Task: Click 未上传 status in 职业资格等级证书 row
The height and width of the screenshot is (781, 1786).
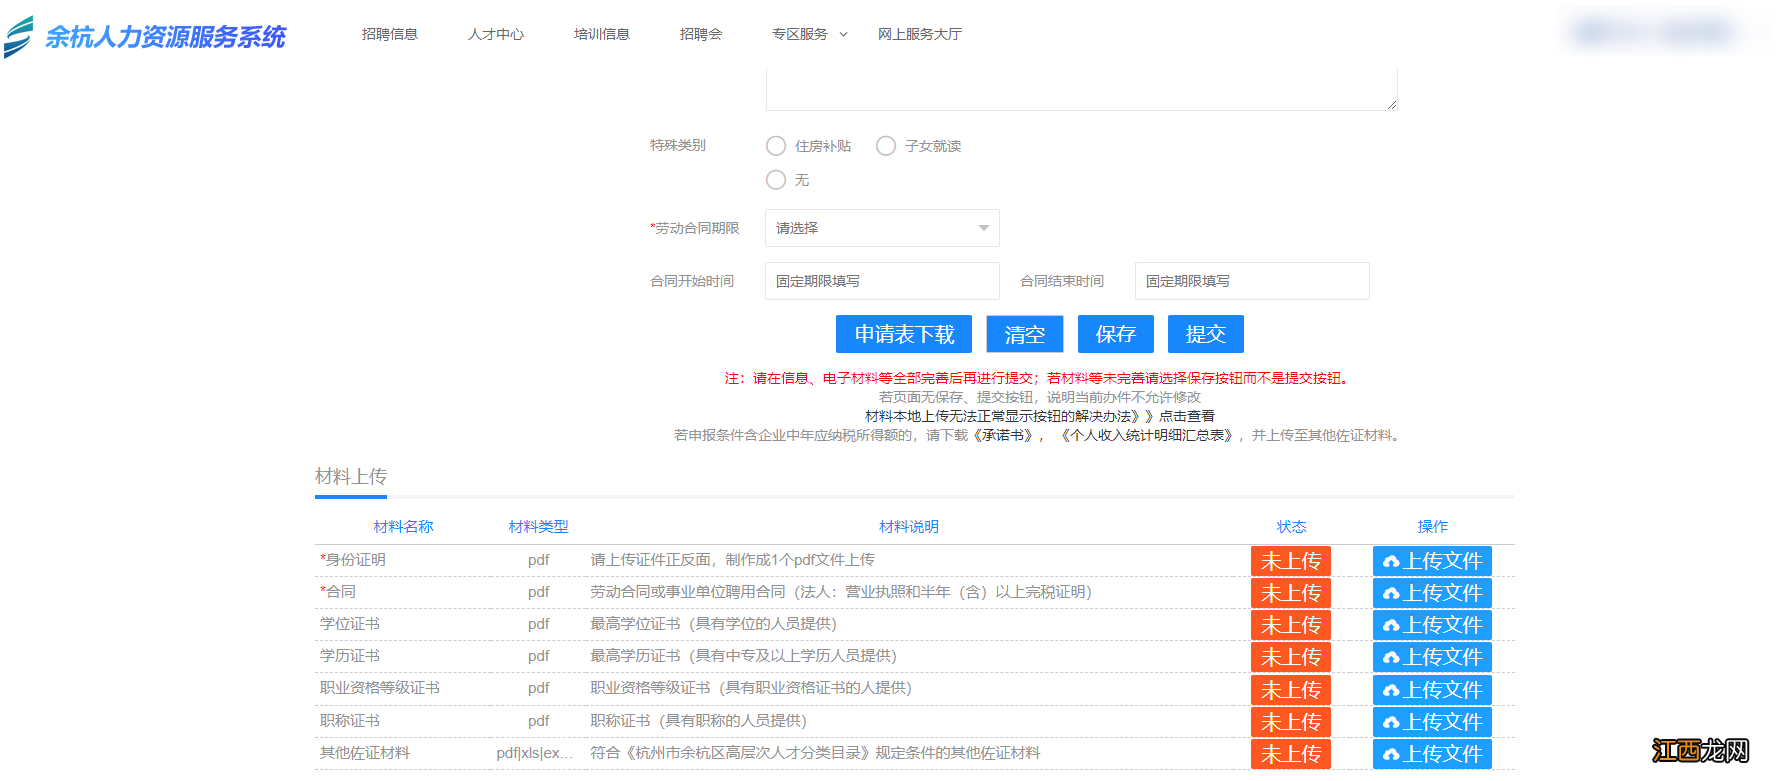Action: (1291, 690)
